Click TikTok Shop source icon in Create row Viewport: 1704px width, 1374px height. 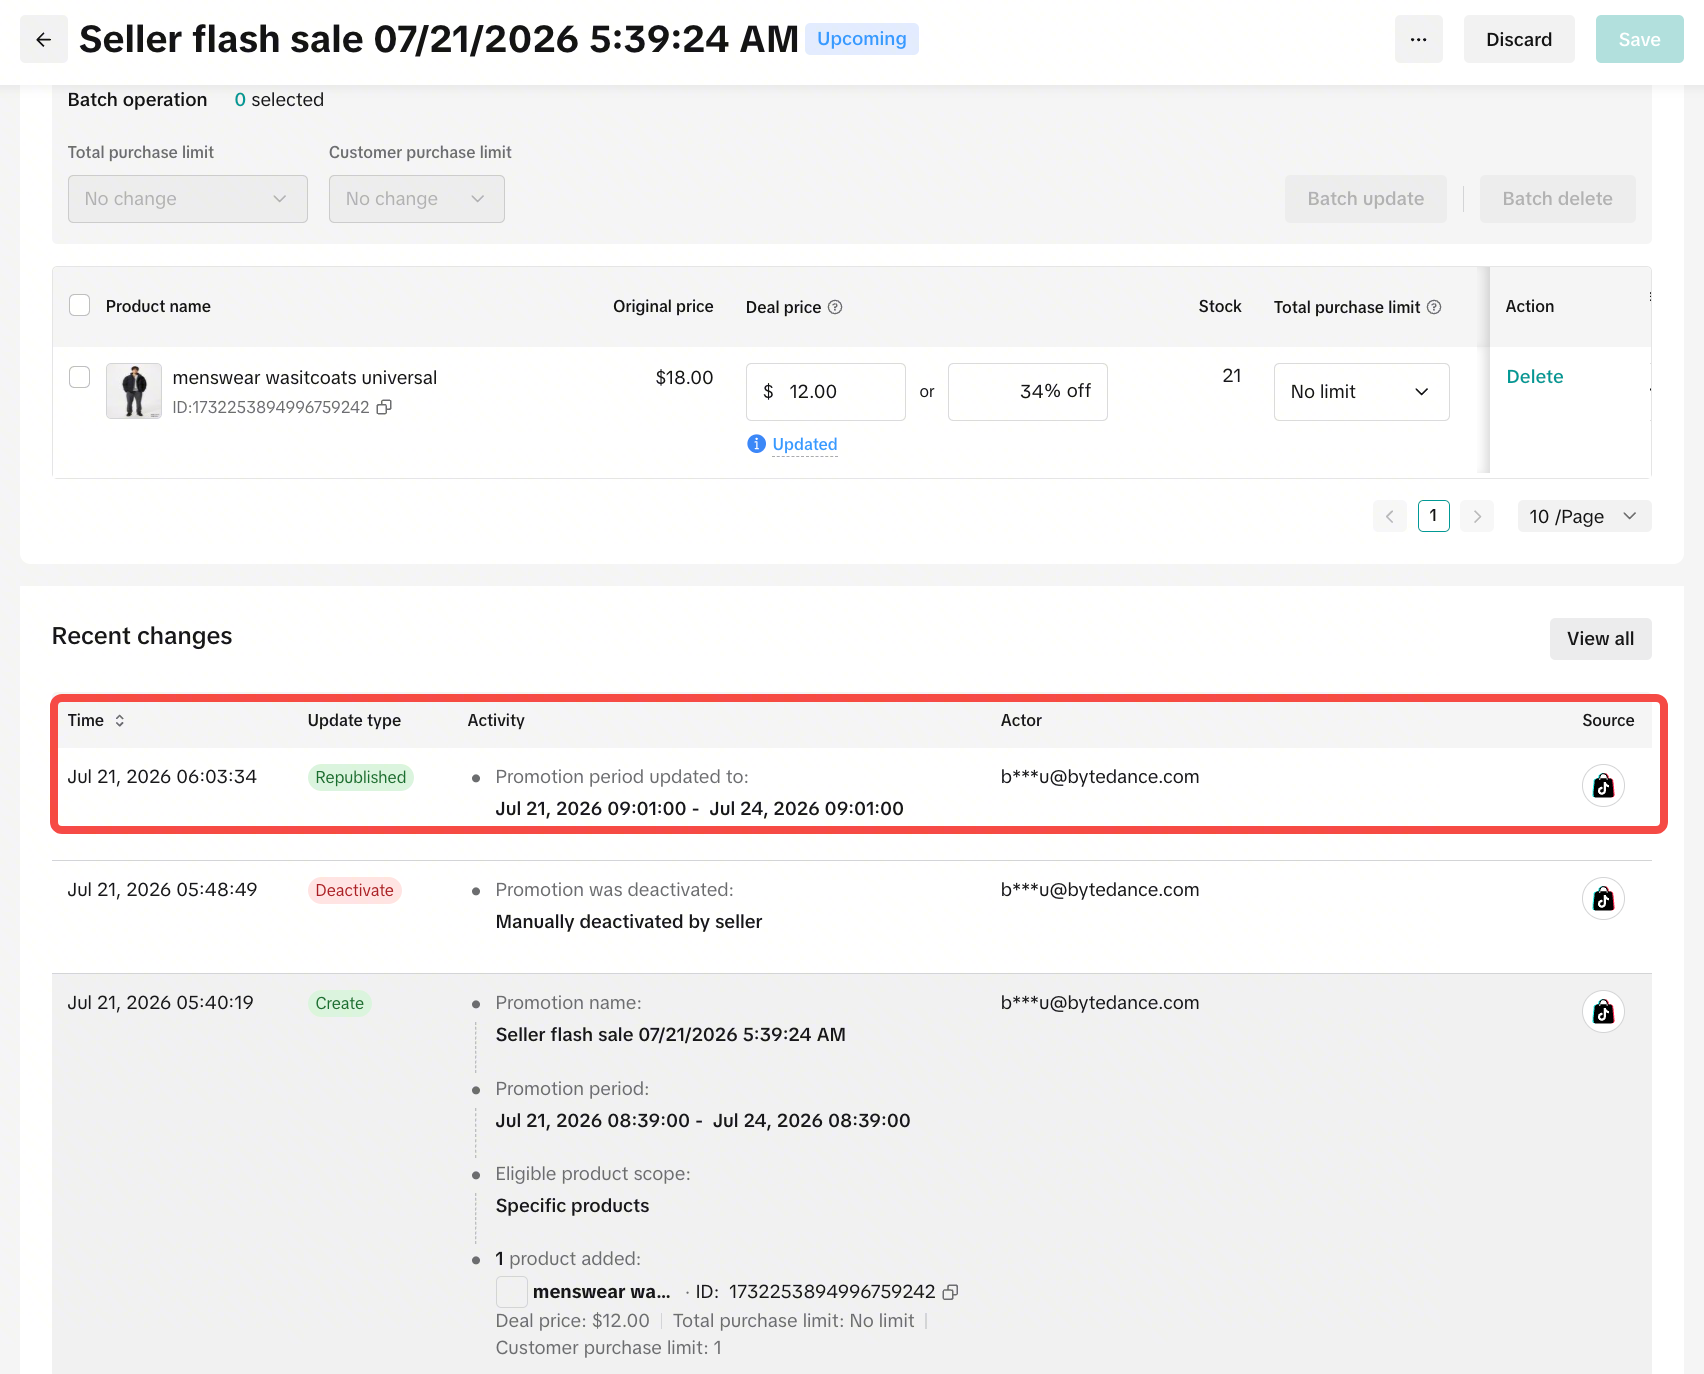coord(1603,1012)
